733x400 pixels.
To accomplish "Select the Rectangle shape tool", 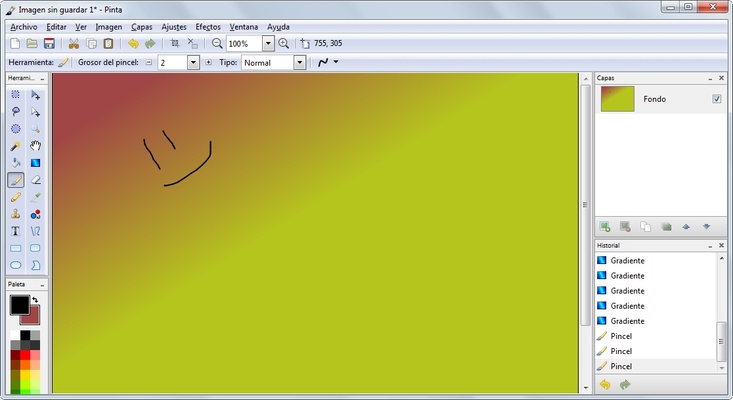I will pos(15,248).
